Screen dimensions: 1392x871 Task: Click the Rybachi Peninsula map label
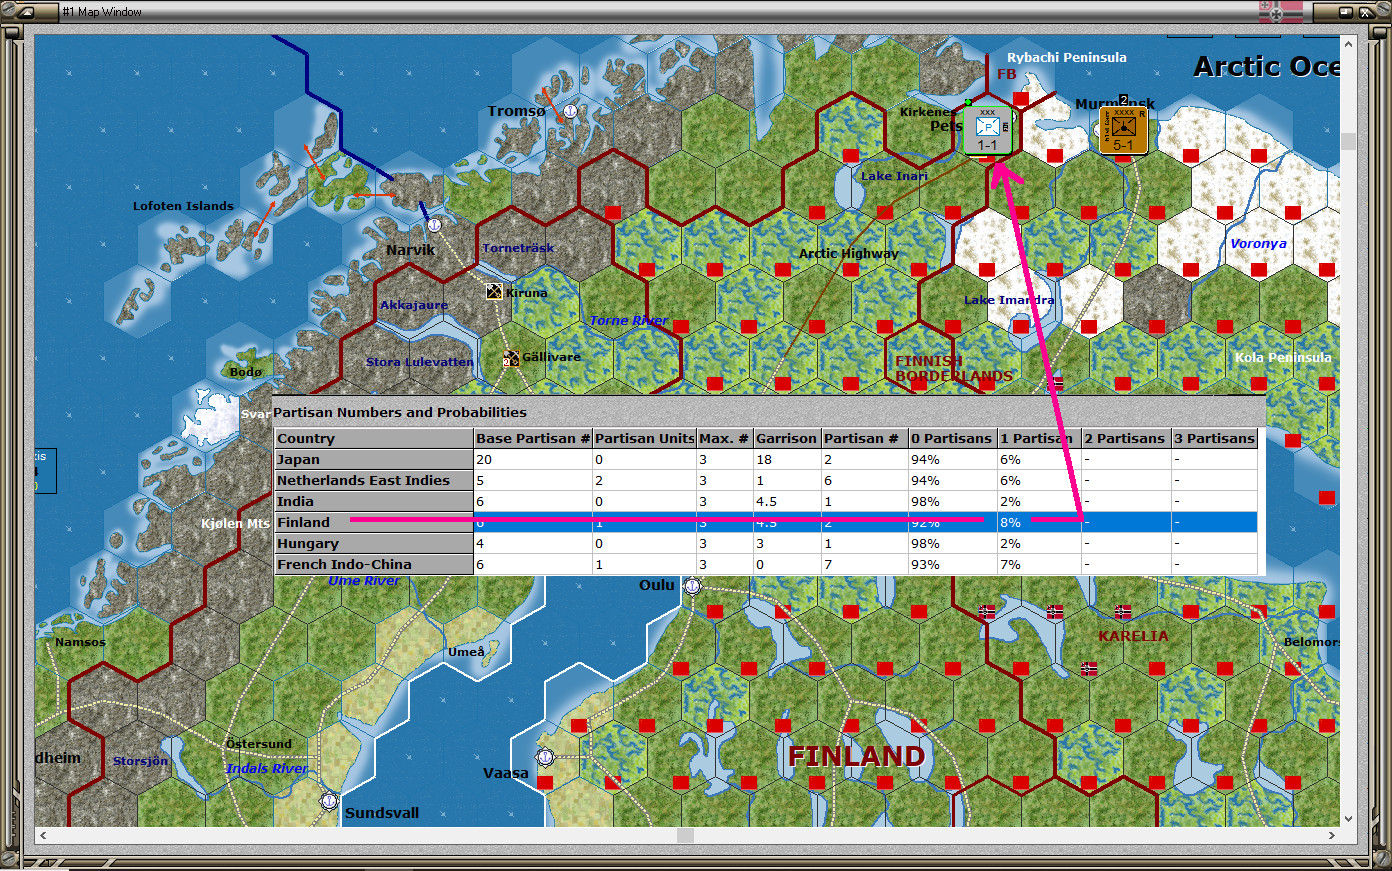click(1067, 57)
